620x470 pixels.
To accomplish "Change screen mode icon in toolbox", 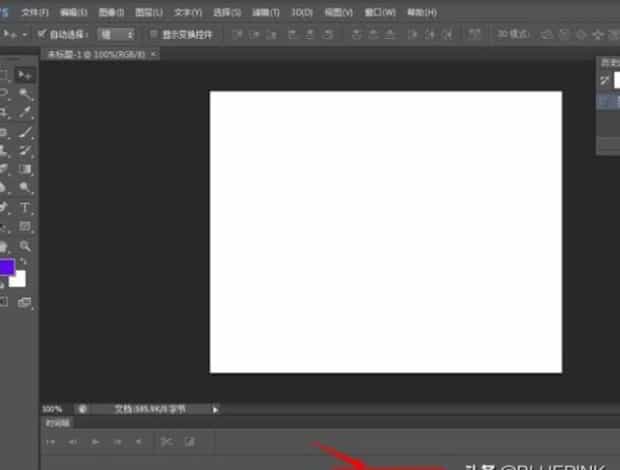I will click(25, 301).
